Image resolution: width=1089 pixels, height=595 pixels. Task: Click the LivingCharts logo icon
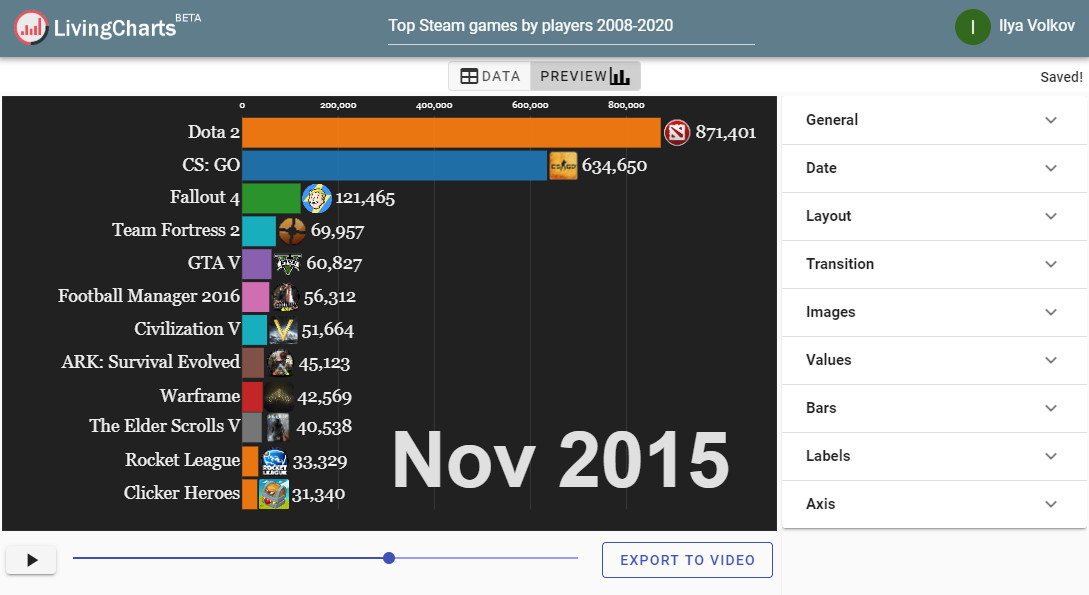[31, 28]
